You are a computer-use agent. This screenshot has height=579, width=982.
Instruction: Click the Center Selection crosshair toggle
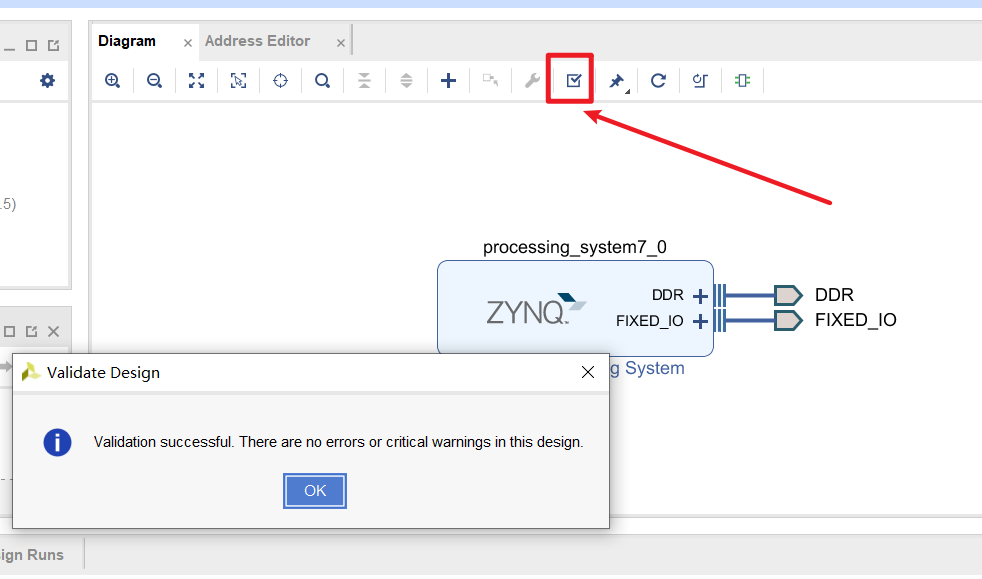(x=281, y=80)
